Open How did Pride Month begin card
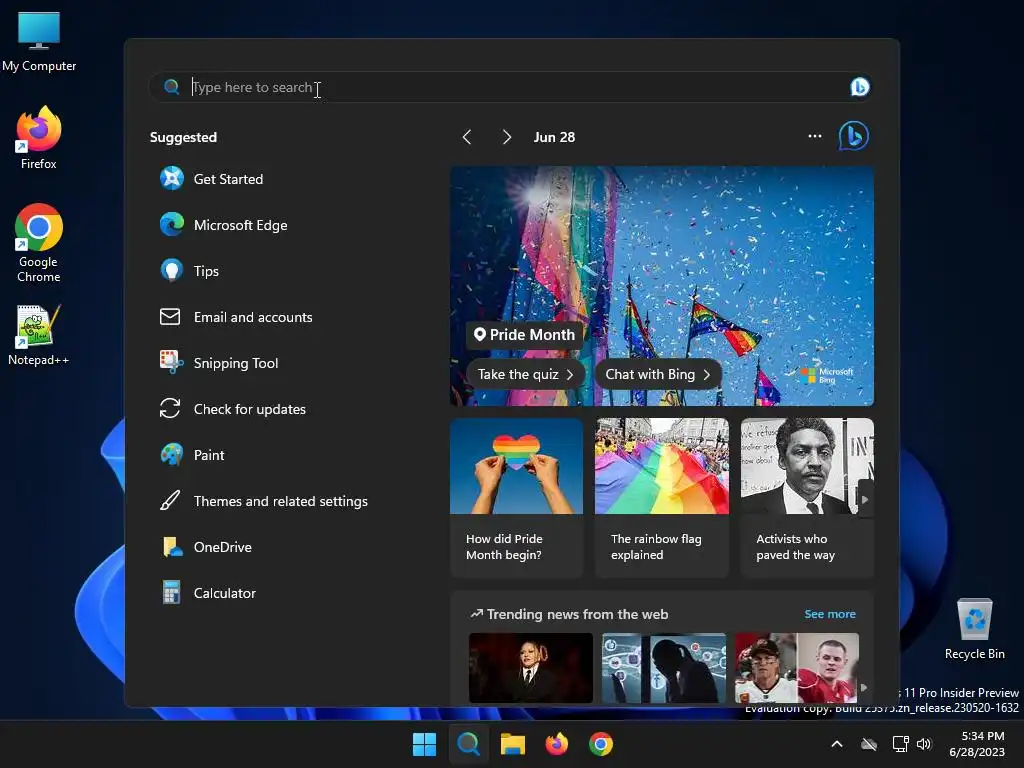1024x768 pixels. pyautogui.click(x=516, y=498)
